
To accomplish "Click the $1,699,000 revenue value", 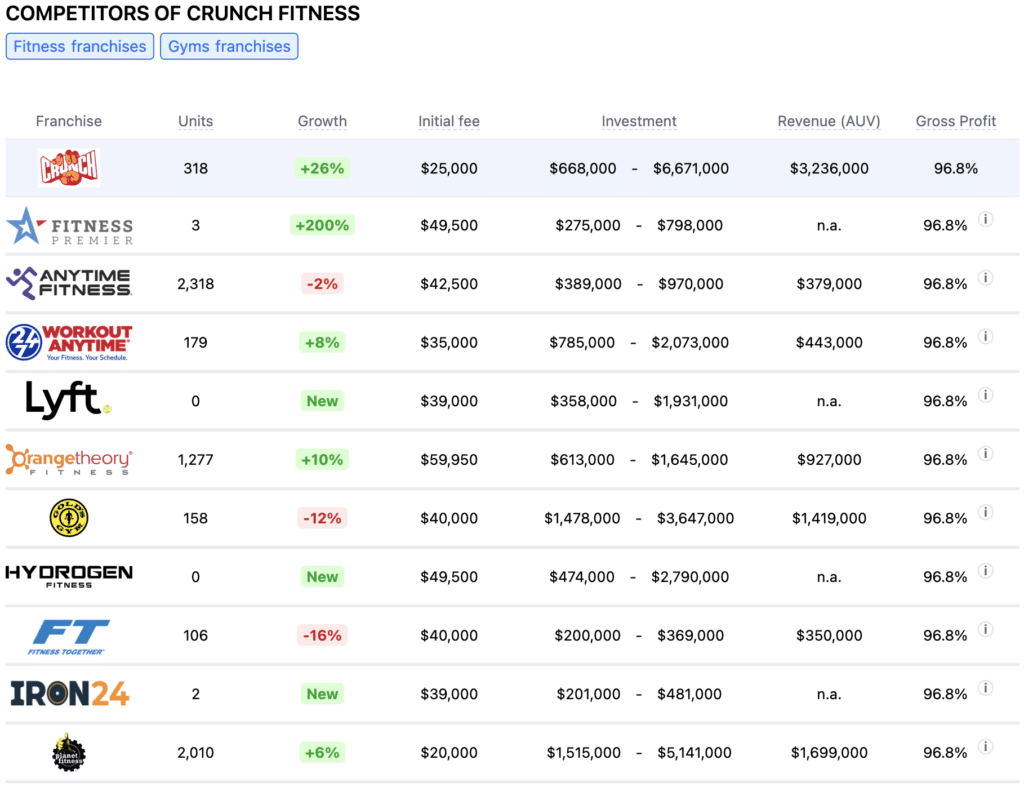I will [829, 752].
